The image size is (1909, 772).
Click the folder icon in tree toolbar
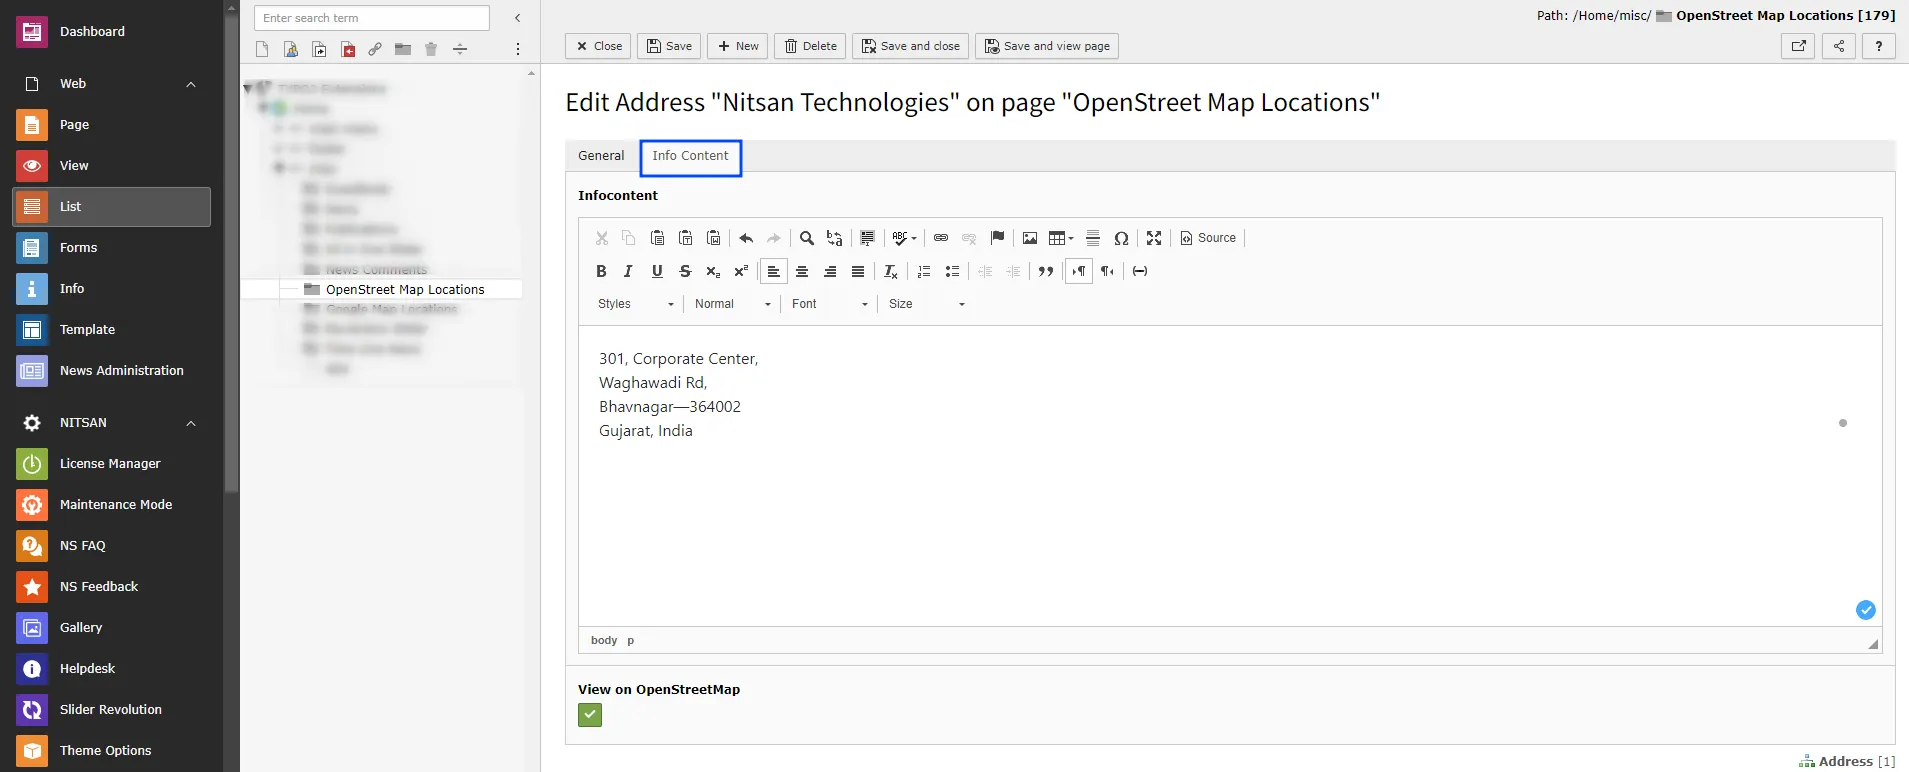tap(403, 49)
